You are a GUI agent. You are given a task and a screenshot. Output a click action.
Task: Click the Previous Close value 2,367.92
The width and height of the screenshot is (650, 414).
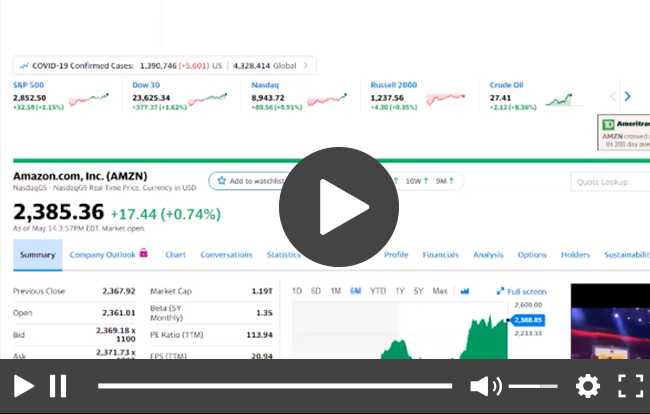(x=119, y=291)
